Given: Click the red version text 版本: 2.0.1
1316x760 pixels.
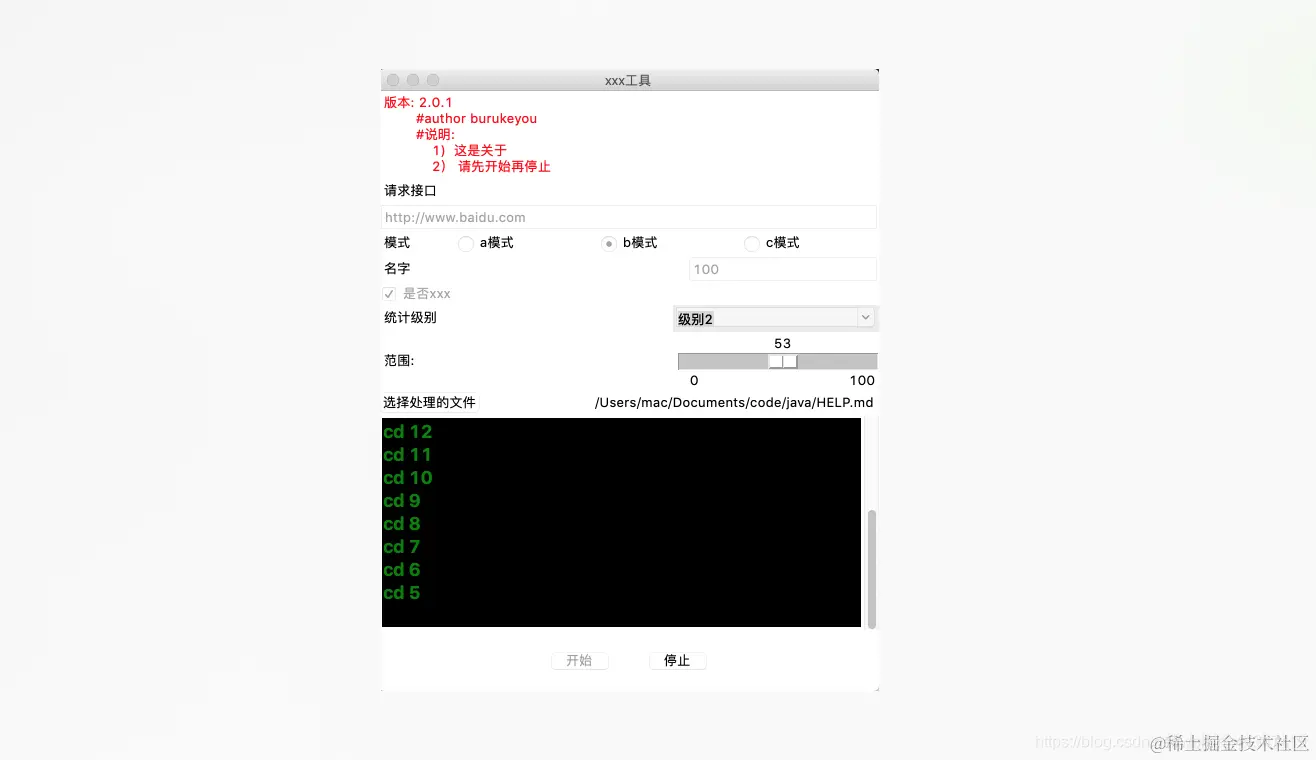Looking at the screenshot, I should [x=418, y=102].
